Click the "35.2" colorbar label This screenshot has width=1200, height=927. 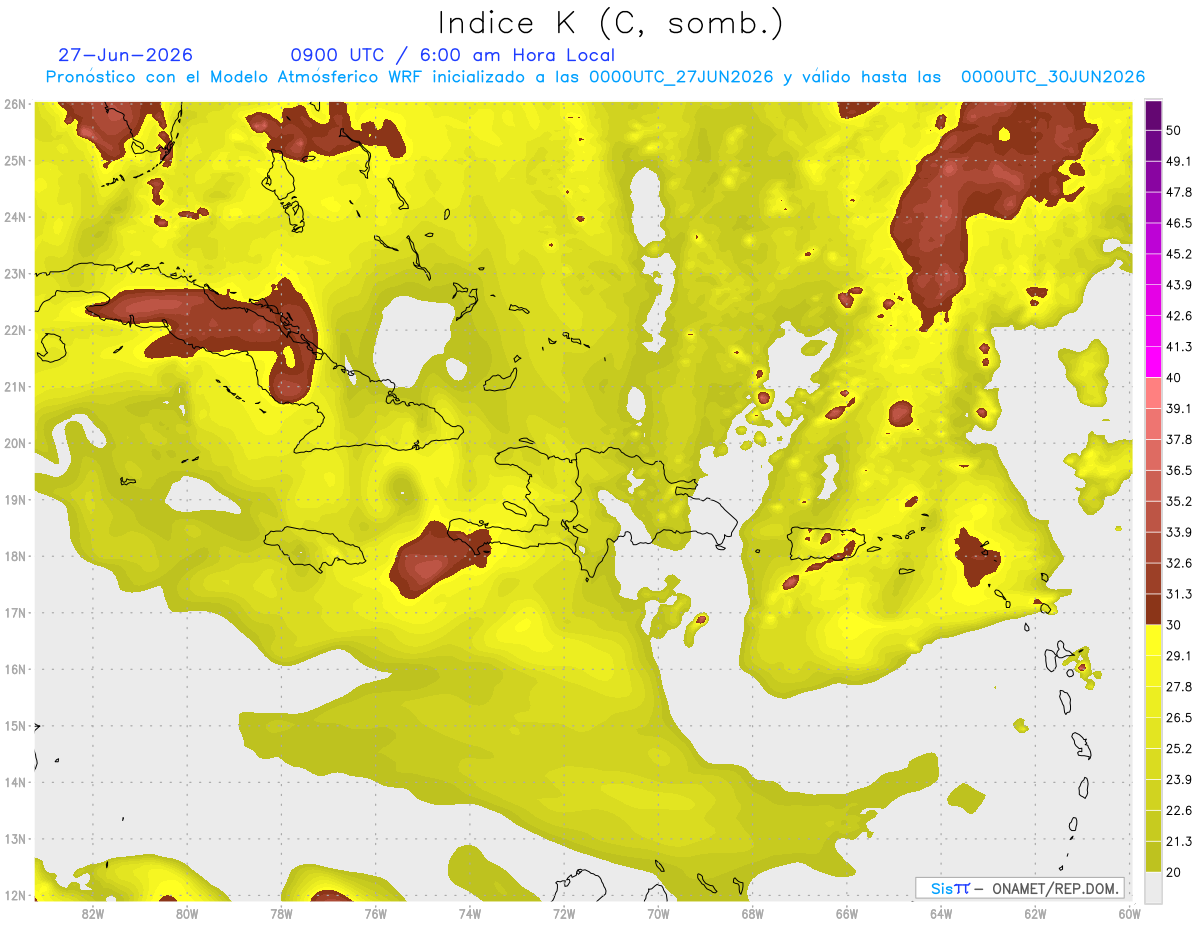(1179, 501)
